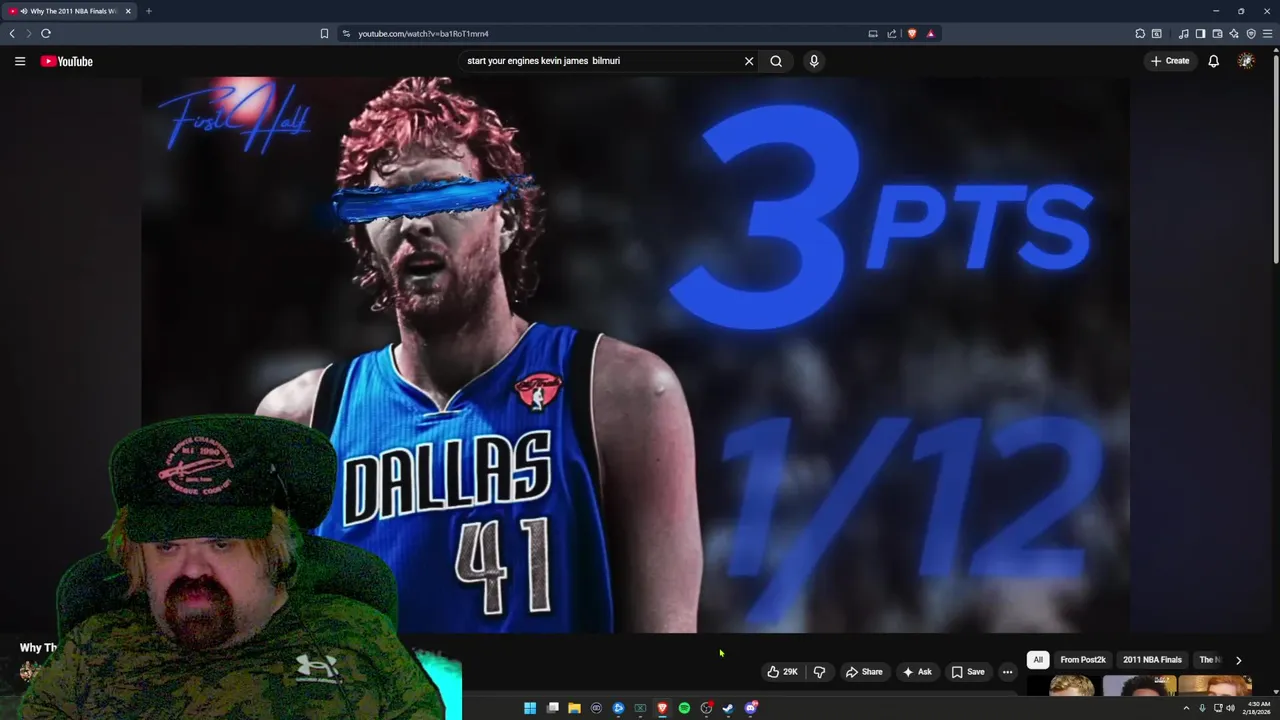Show hidden system tray icons
Viewport: 1280px width, 720px height.
(x=1186, y=708)
